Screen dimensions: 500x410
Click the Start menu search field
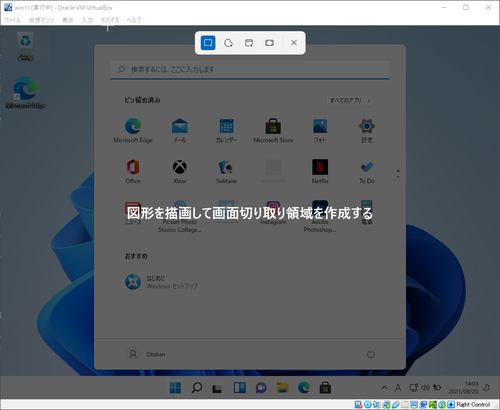(x=250, y=70)
